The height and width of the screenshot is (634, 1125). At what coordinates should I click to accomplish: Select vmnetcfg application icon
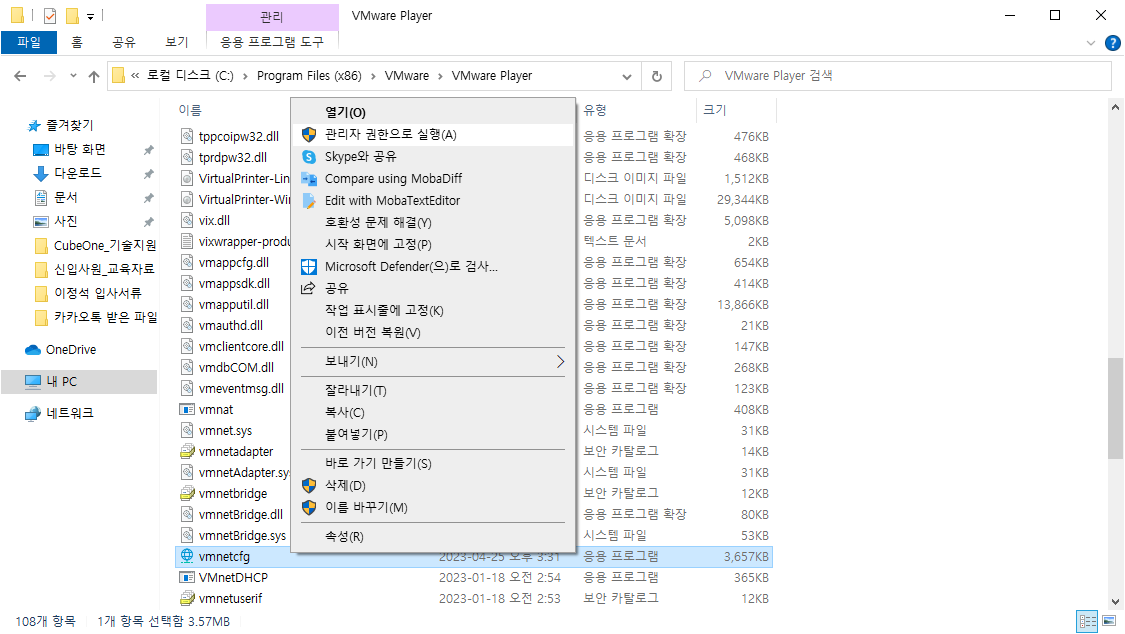[187, 557]
